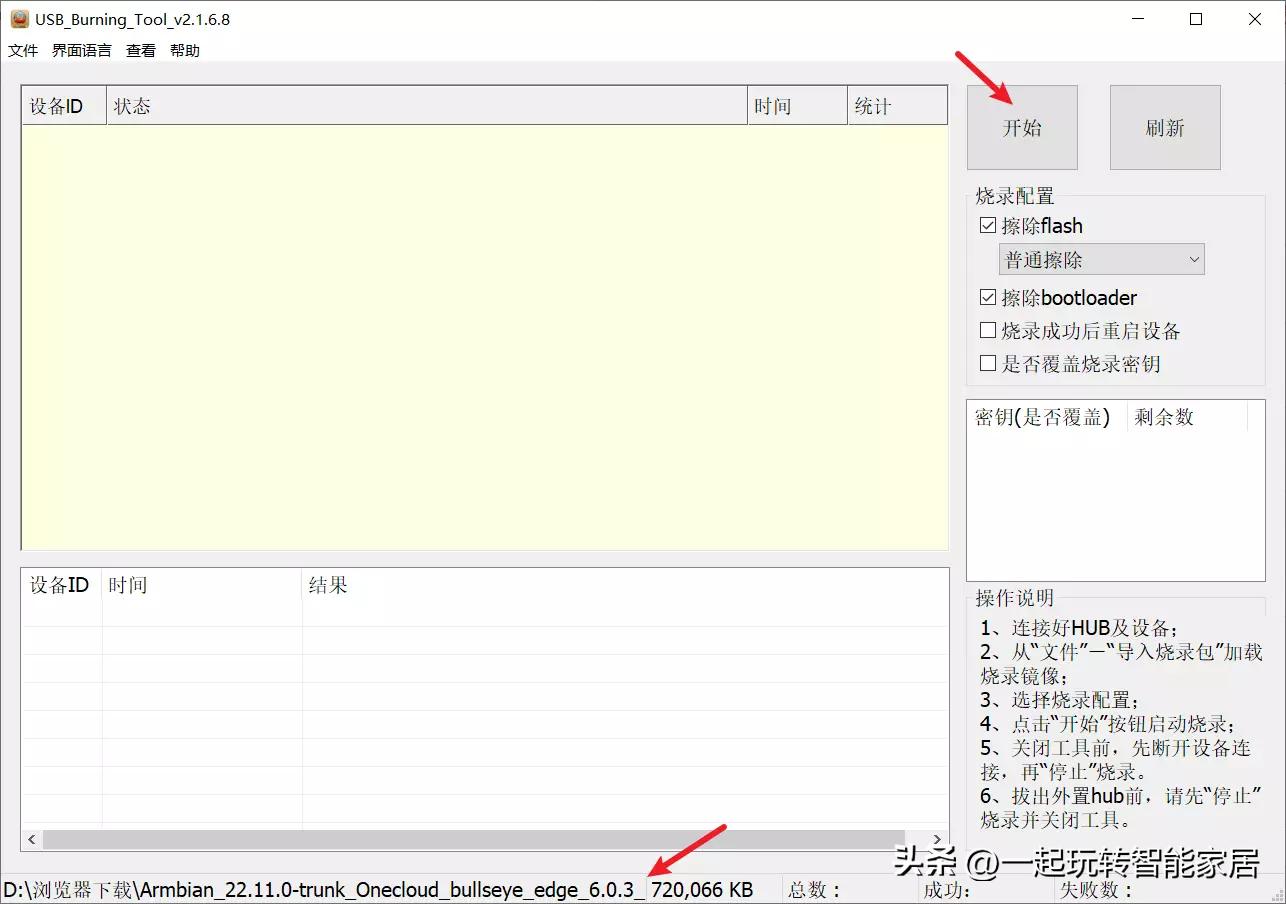Click the 开始 button to start burning

point(1021,127)
